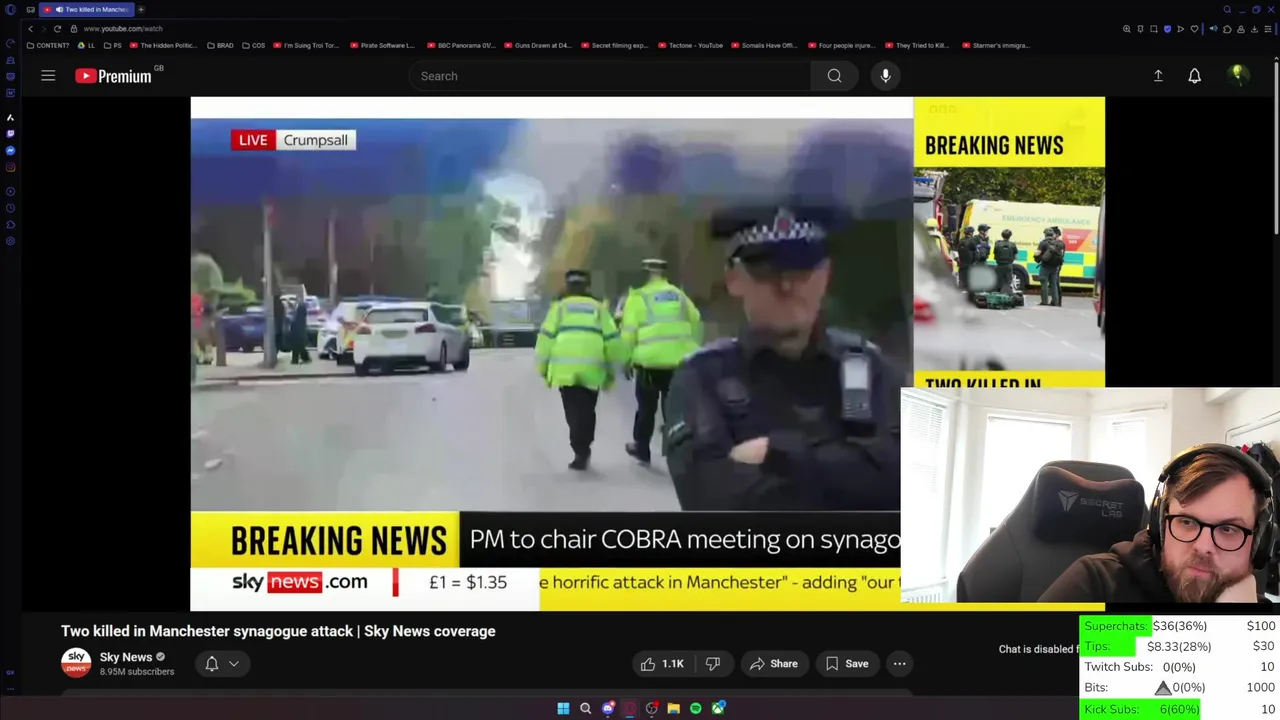Image resolution: width=1280 pixels, height=720 pixels.
Task: Open the notifications bell in YouTube header
Action: point(1194,76)
